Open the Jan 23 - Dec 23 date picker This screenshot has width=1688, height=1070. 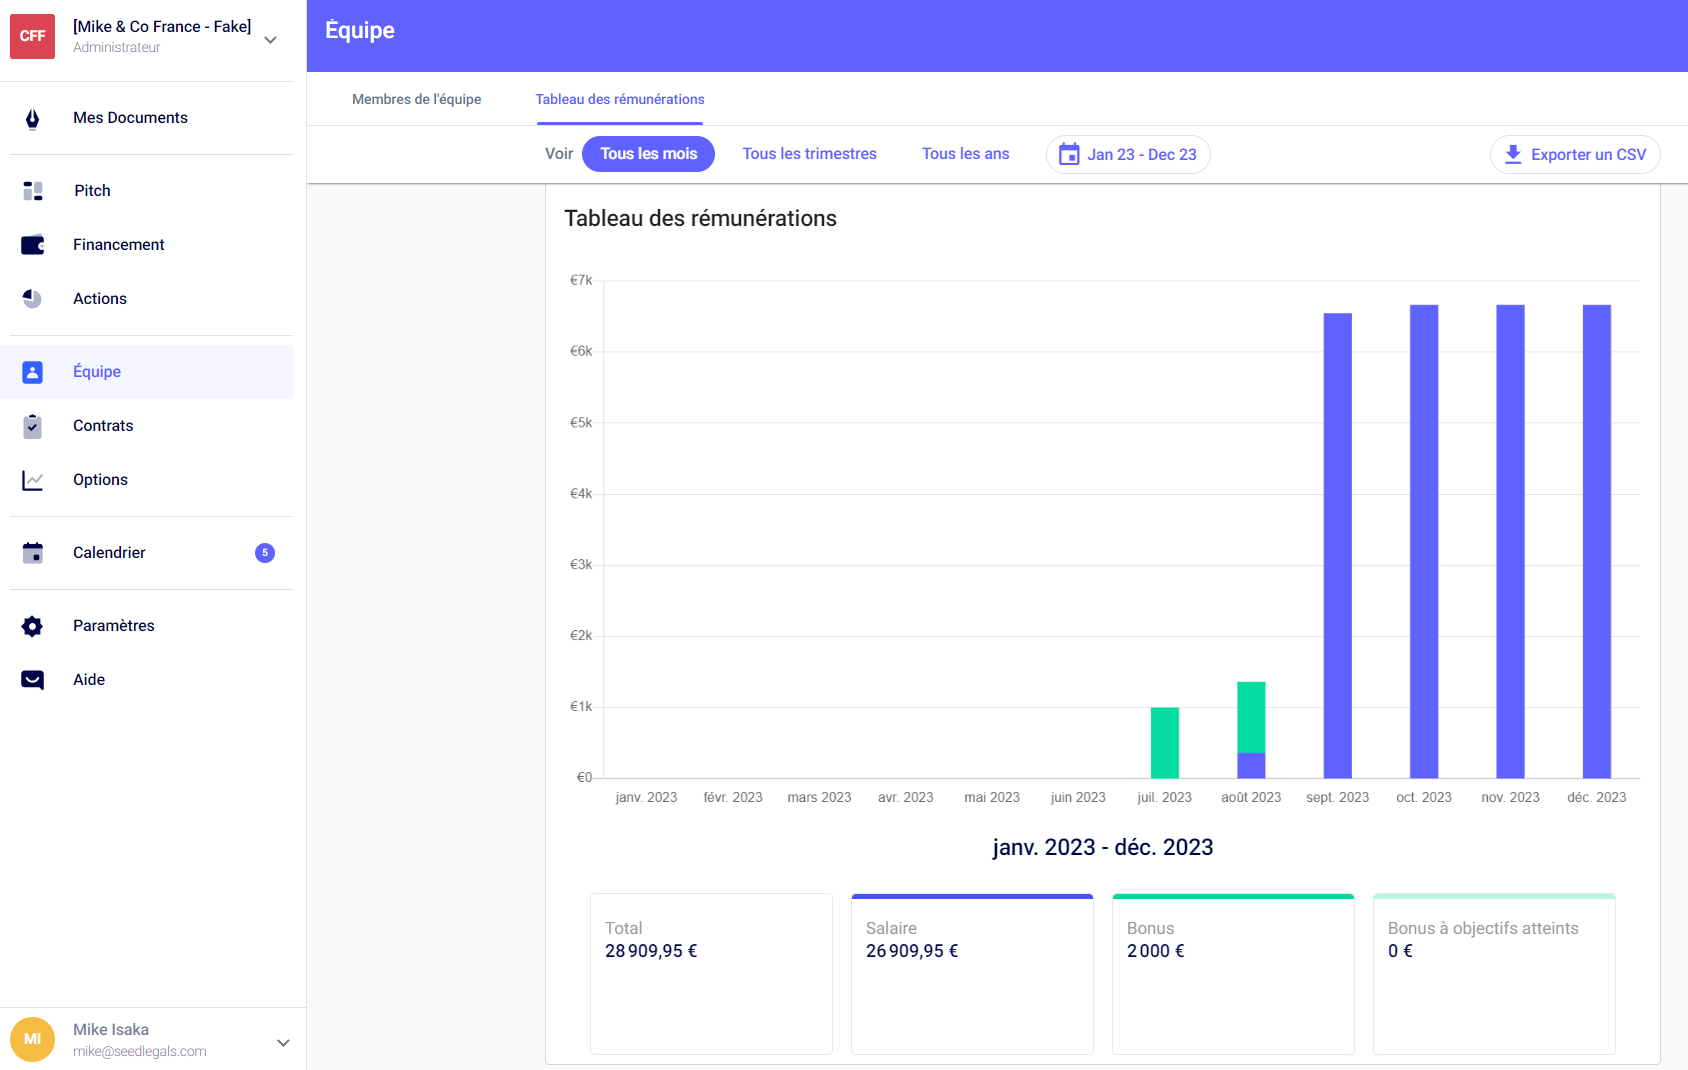[1128, 155]
